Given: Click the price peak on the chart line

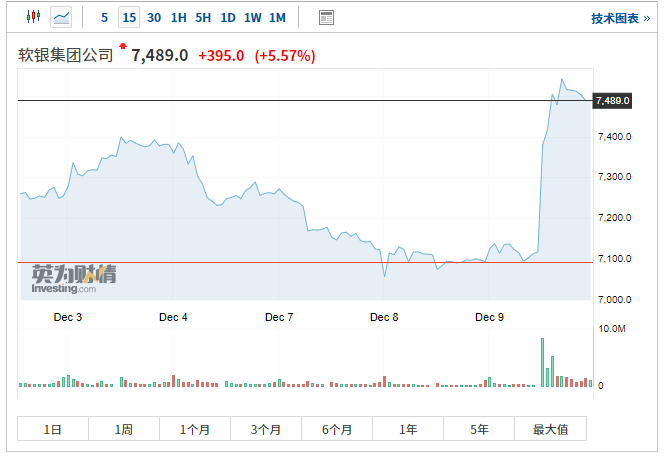Looking at the screenshot, I should click(x=562, y=79).
